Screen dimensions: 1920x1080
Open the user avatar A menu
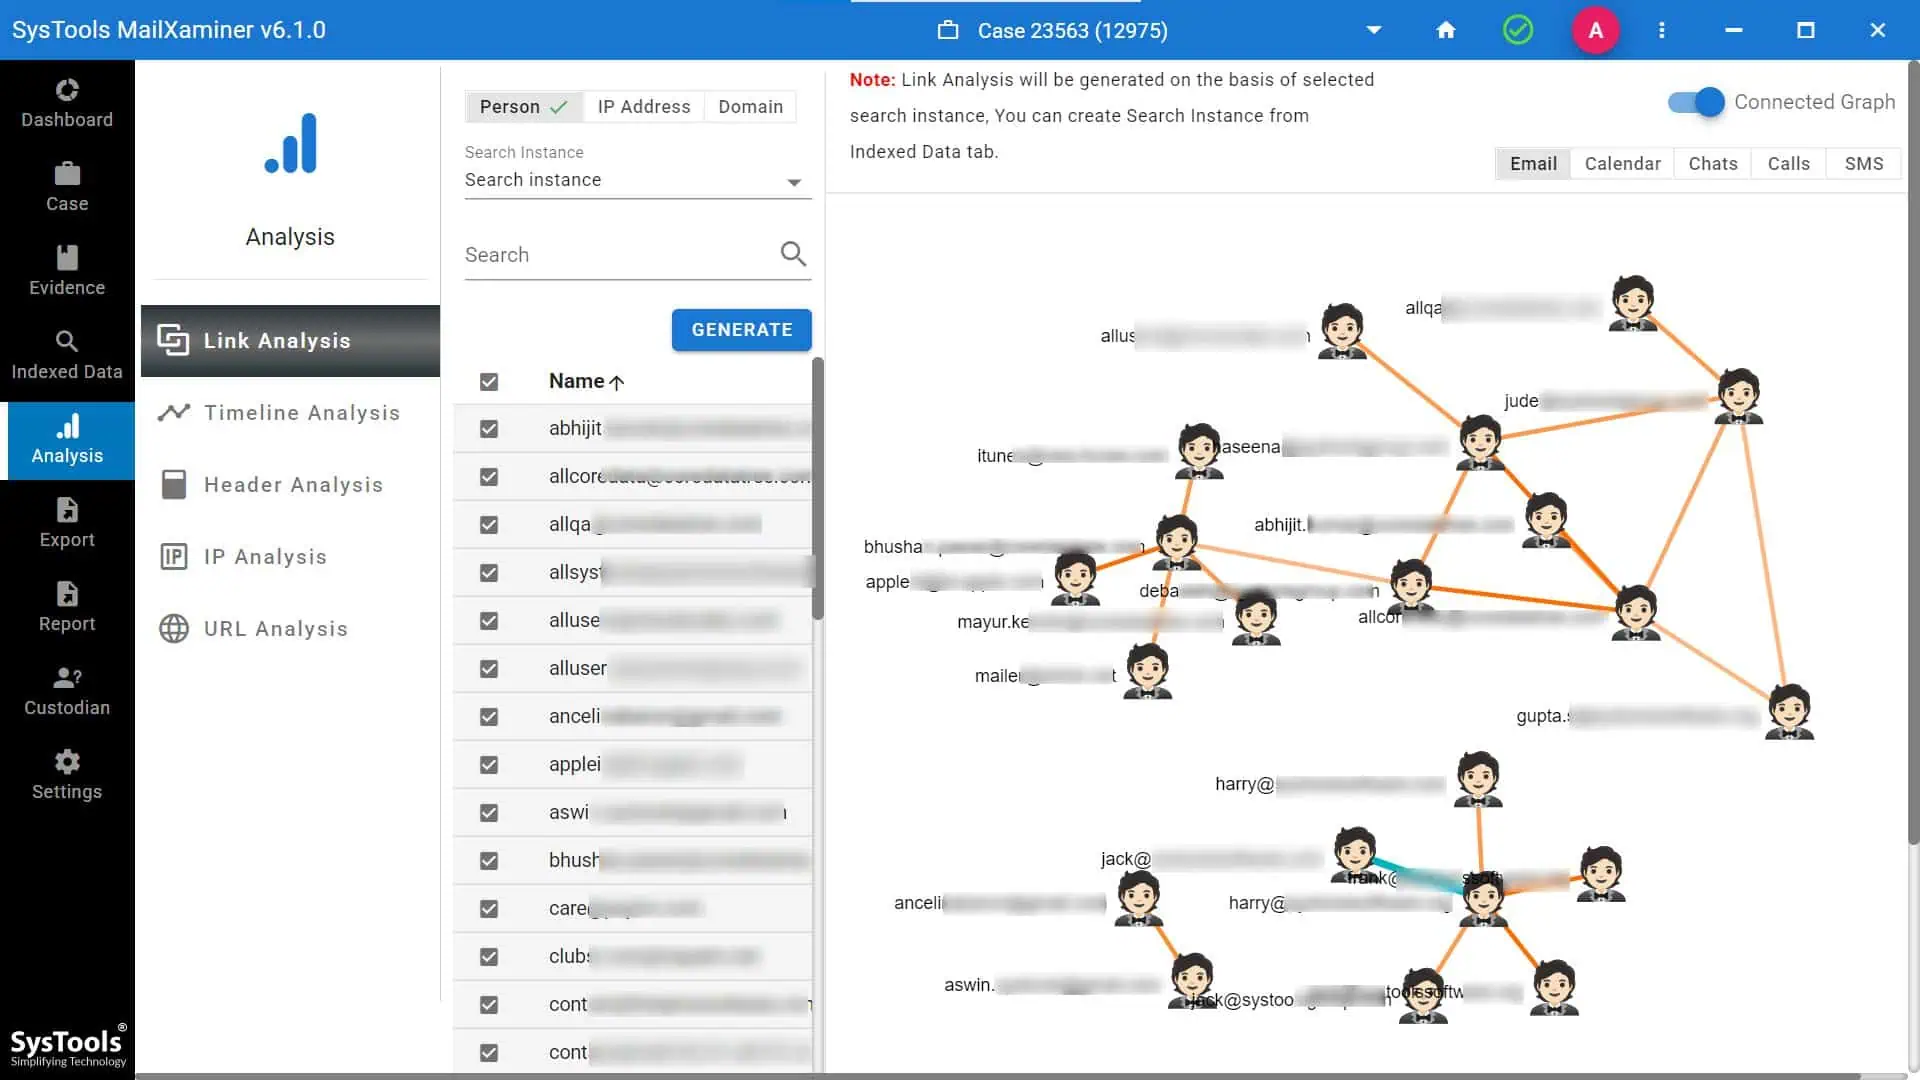tap(1595, 30)
